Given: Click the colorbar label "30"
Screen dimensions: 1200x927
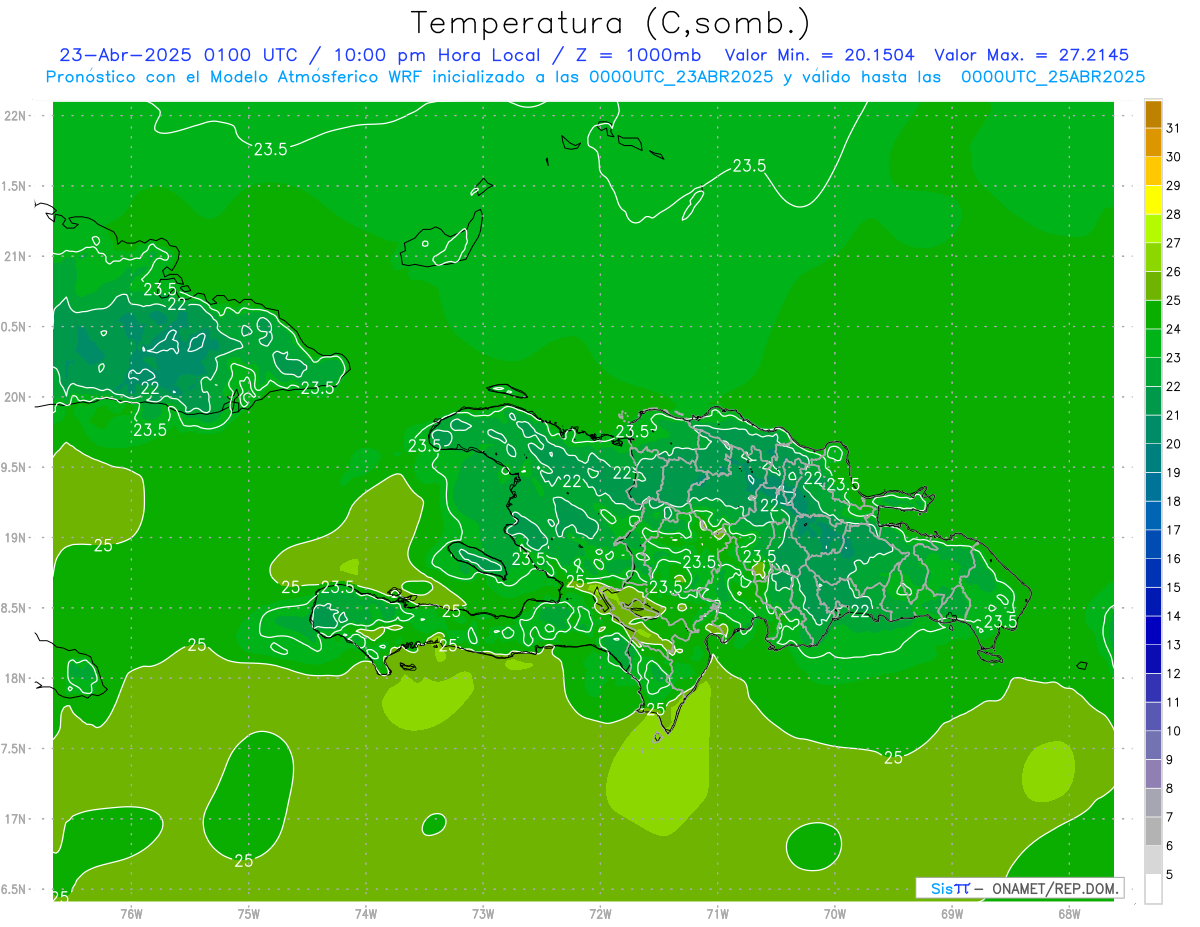Looking at the screenshot, I should click(x=1174, y=157).
